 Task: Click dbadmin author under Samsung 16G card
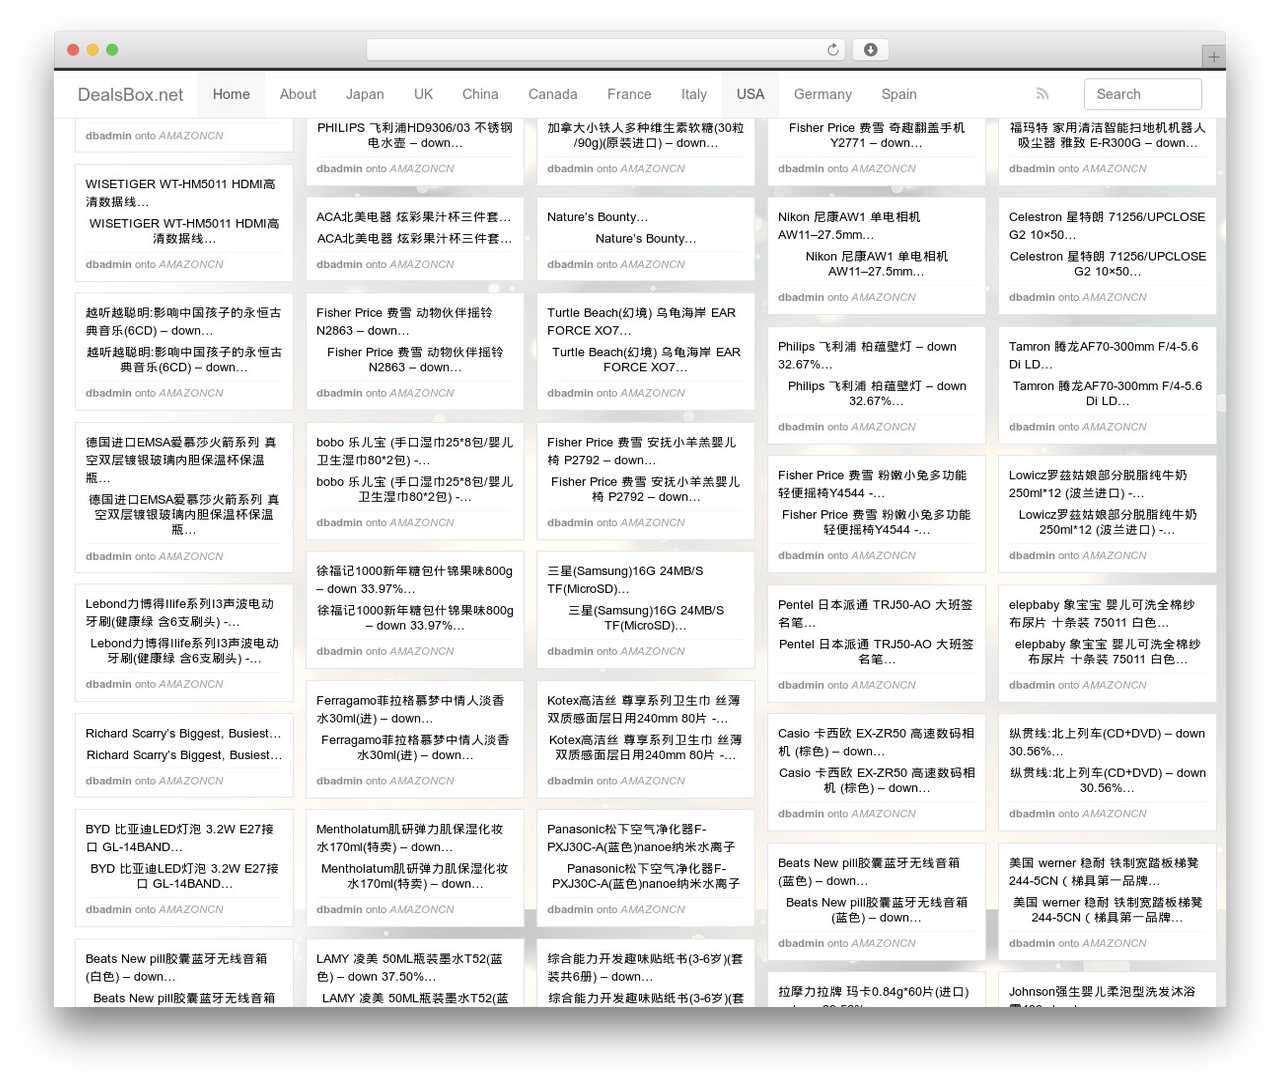click(x=570, y=651)
